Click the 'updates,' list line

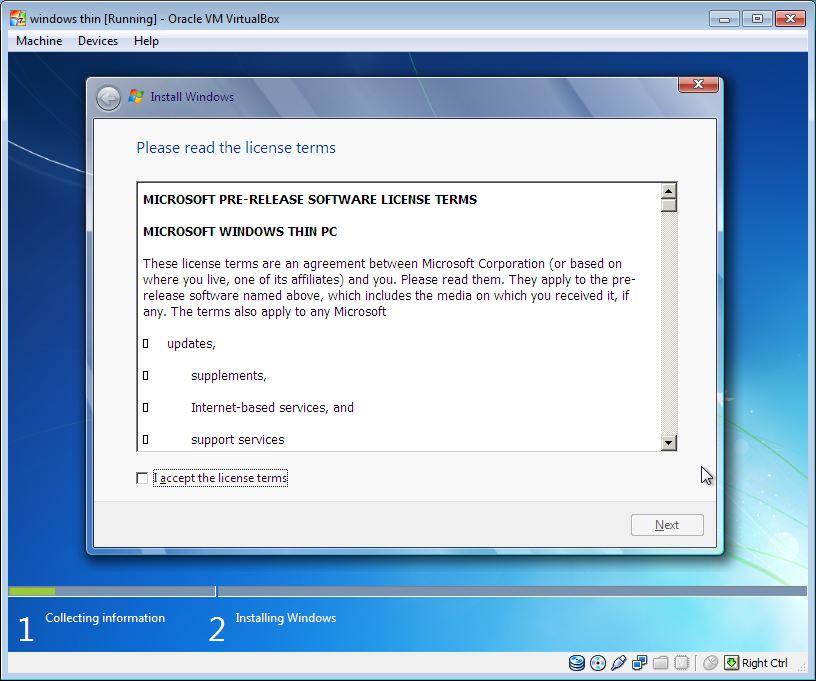tap(191, 343)
